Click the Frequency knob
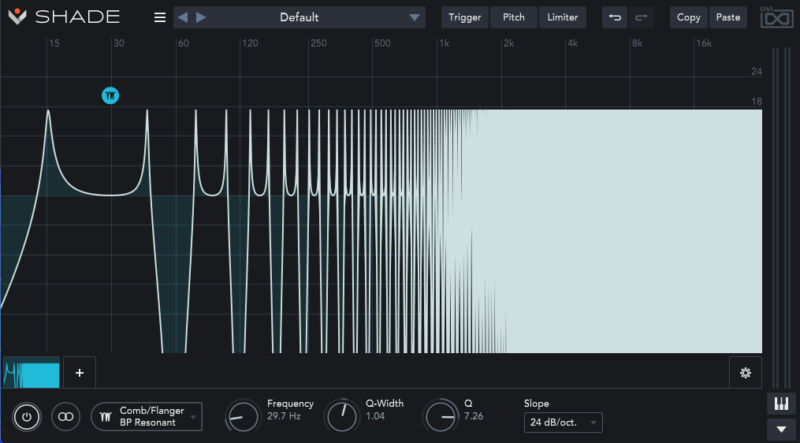Viewport: 800px width, 443px height. pos(242,416)
